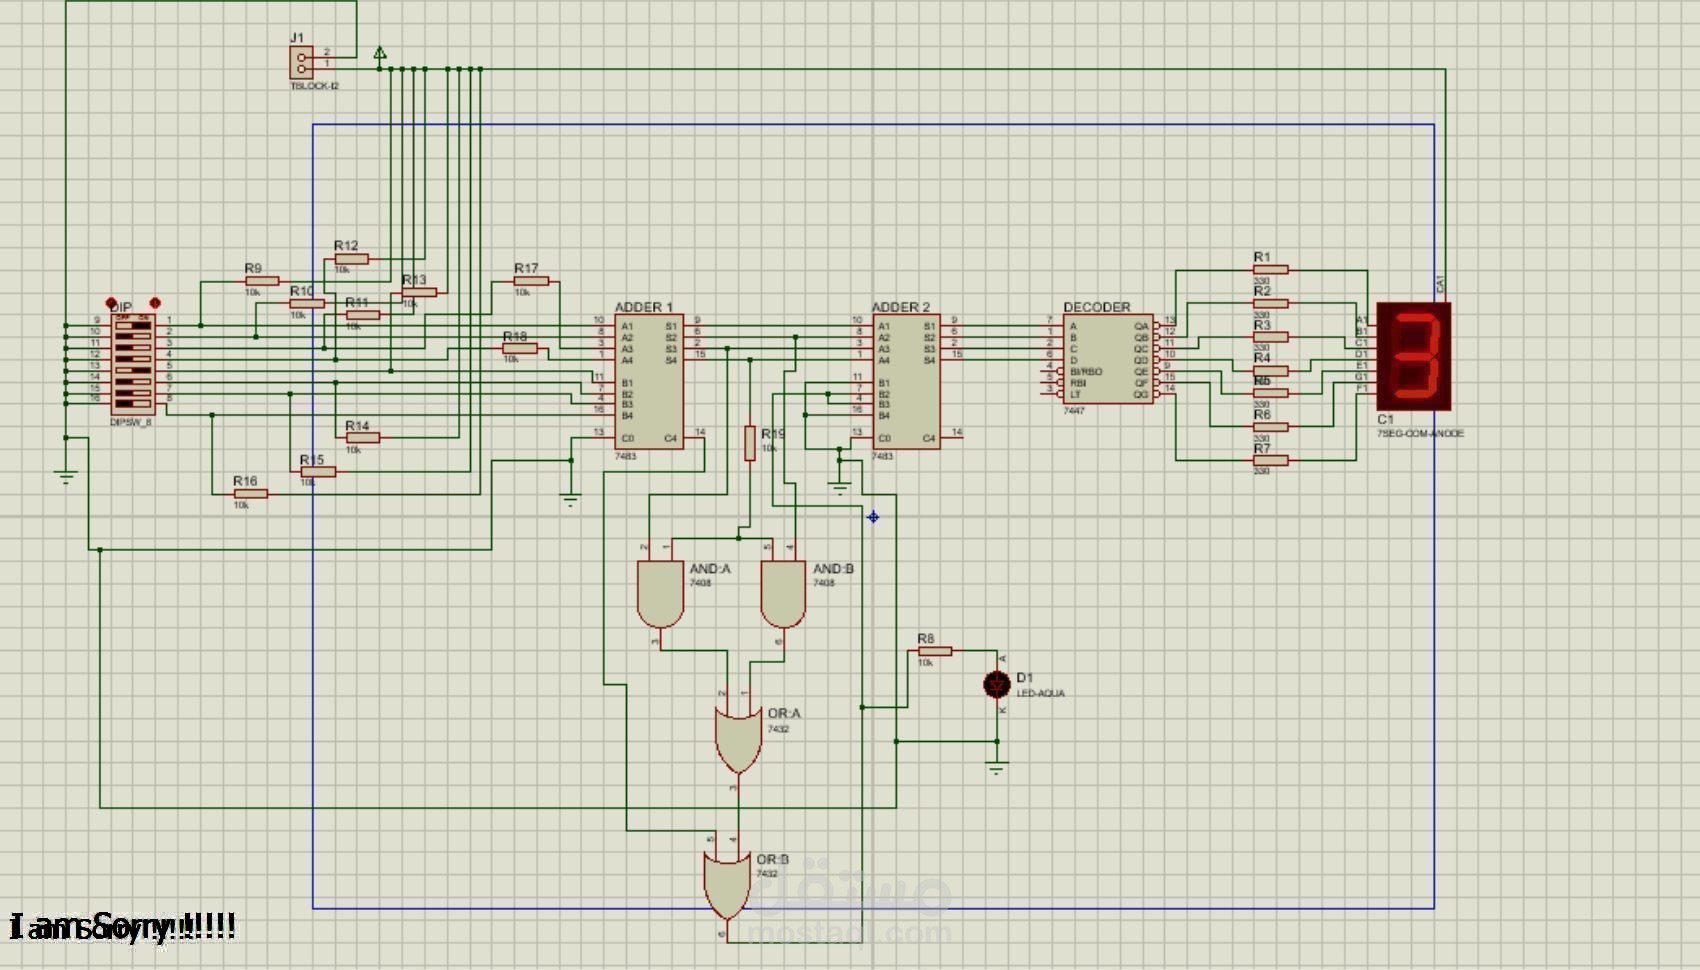The height and width of the screenshot is (970, 1700).
Task: Toggle DIP switch position 5
Action: pyautogui.click(x=133, y=371)
